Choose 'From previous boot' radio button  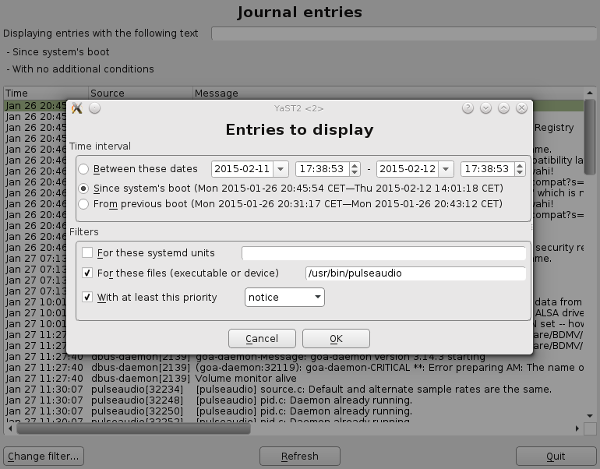[84, 204]
